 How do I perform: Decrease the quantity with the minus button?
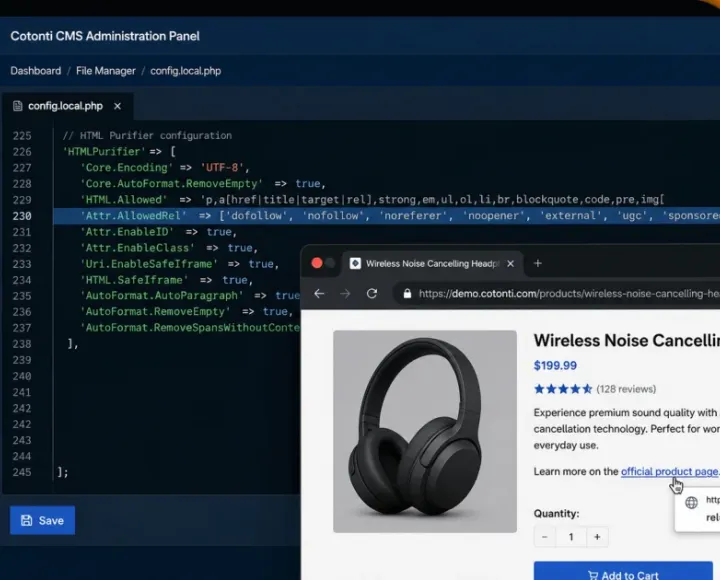(x=545, y=537)
